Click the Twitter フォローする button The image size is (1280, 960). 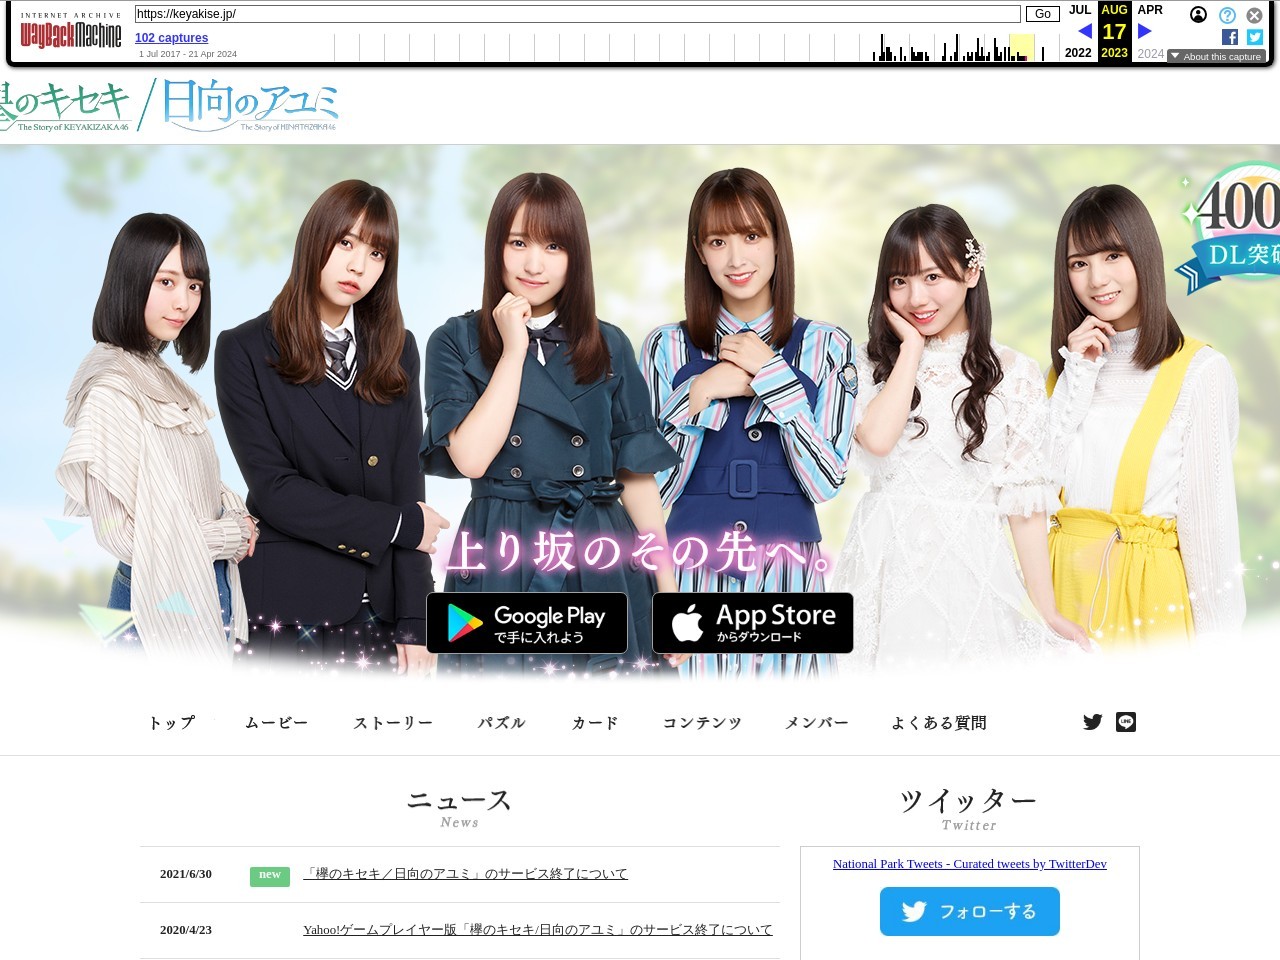point(970,911)
